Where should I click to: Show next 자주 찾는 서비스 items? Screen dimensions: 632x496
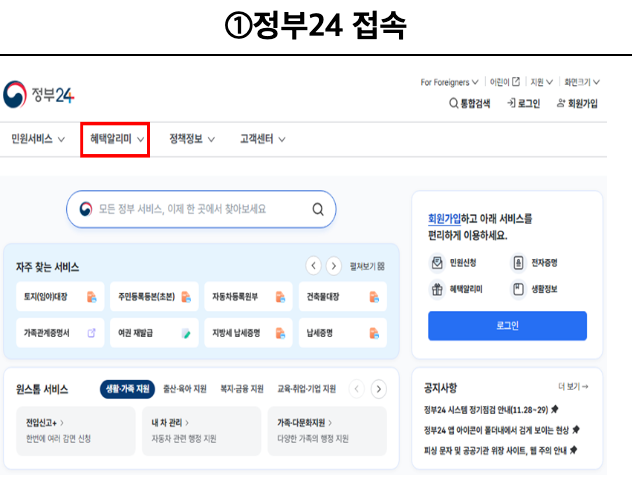tap(334, 266)
